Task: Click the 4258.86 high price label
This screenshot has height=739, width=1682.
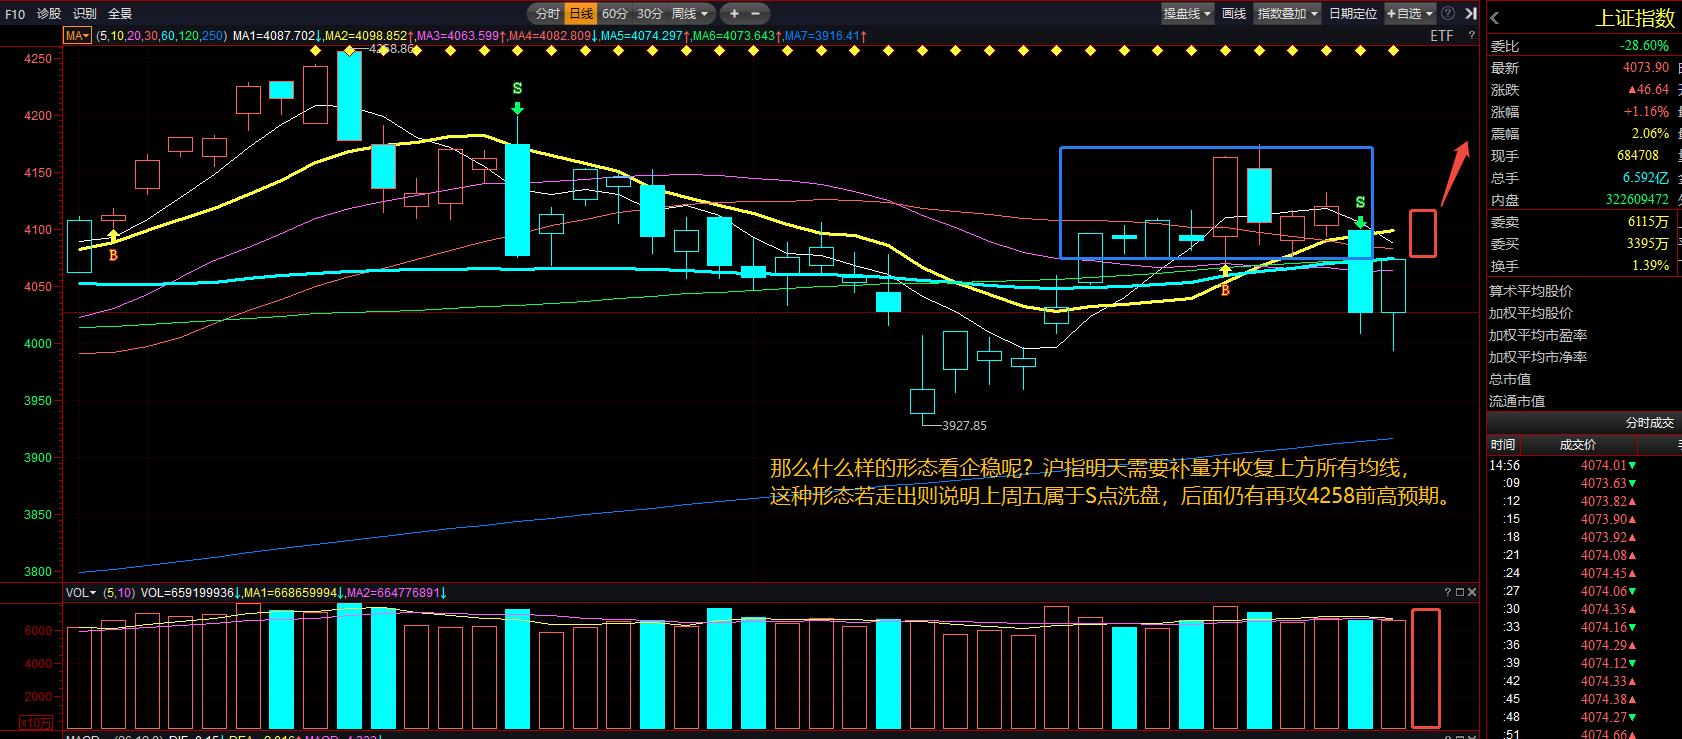Action: pyautogui.click(x=391, y=48)
